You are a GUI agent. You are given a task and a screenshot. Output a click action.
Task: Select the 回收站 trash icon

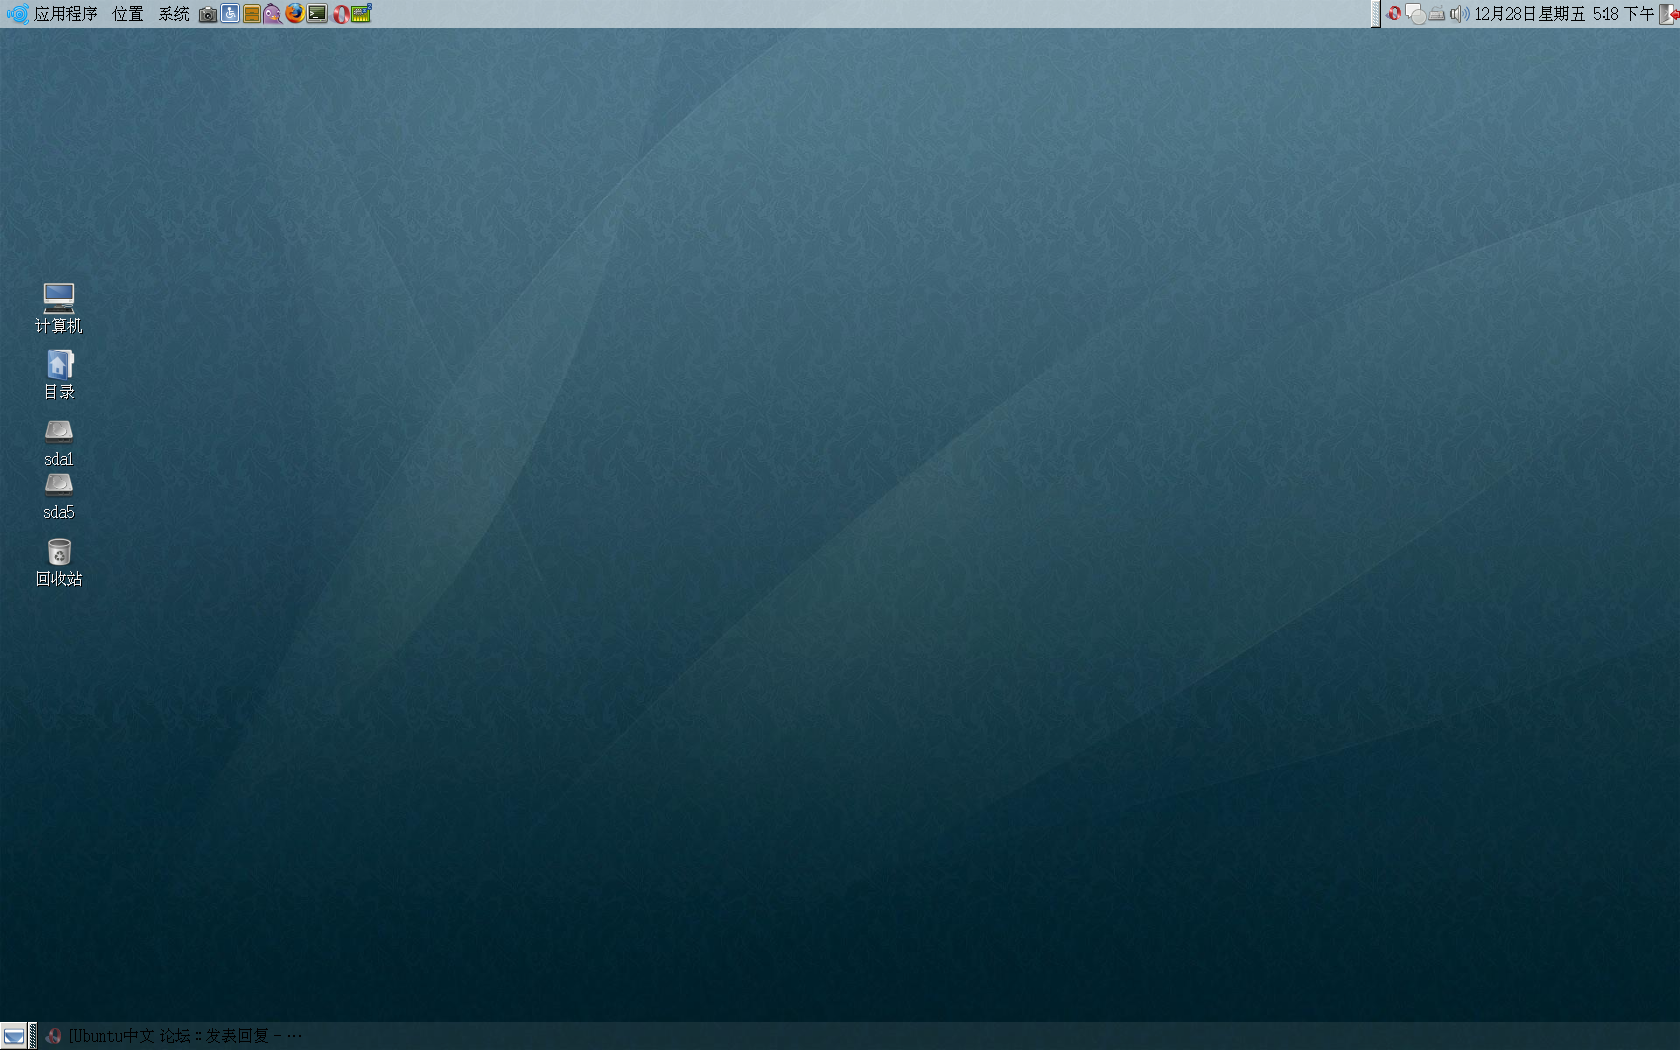pyautogui.click(x=59, y=562)
